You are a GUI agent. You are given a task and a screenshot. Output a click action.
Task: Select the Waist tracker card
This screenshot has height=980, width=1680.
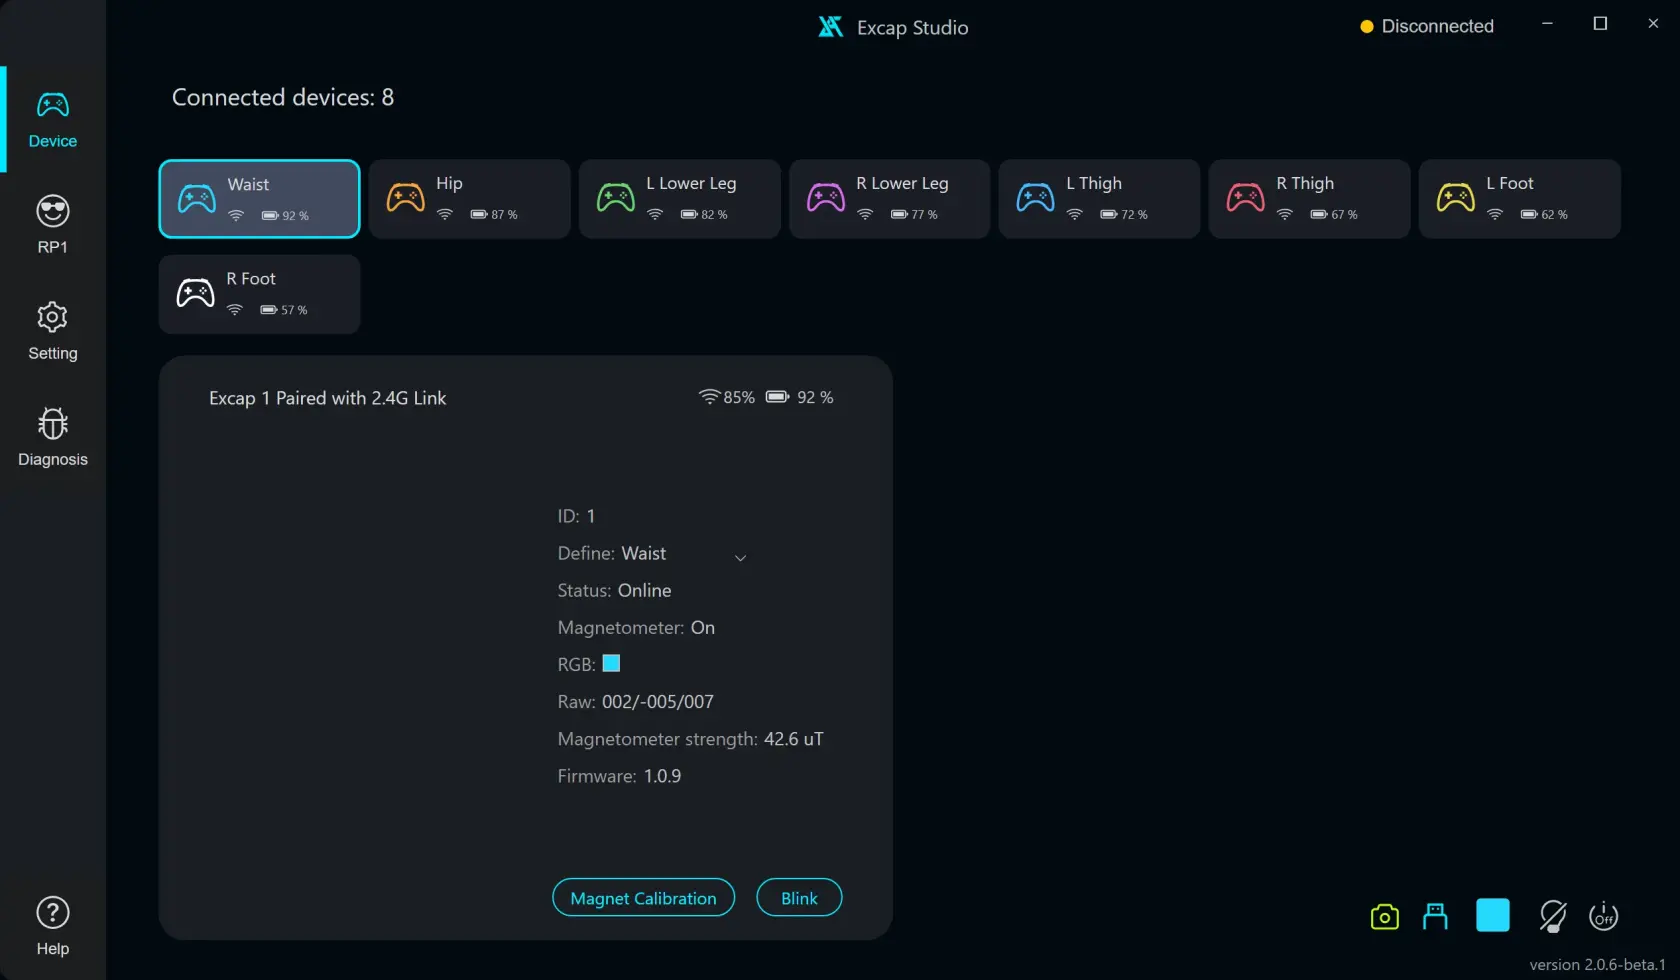(x=259, y=199)
